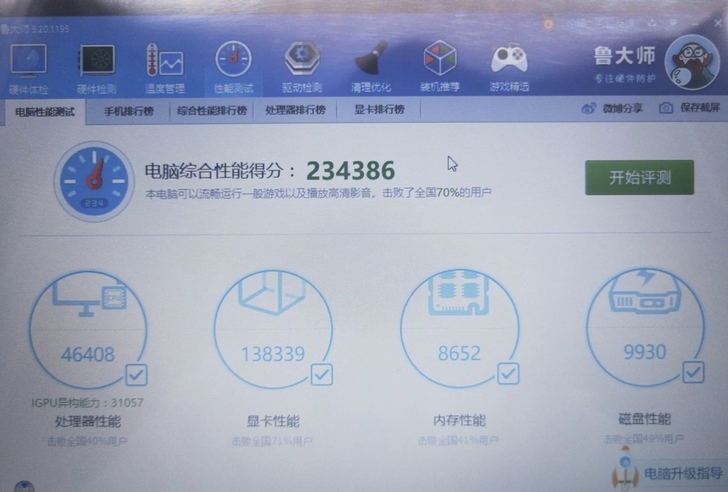Click the 保存截屏 text link
This screenshot has width=728, height=492.
700,108
